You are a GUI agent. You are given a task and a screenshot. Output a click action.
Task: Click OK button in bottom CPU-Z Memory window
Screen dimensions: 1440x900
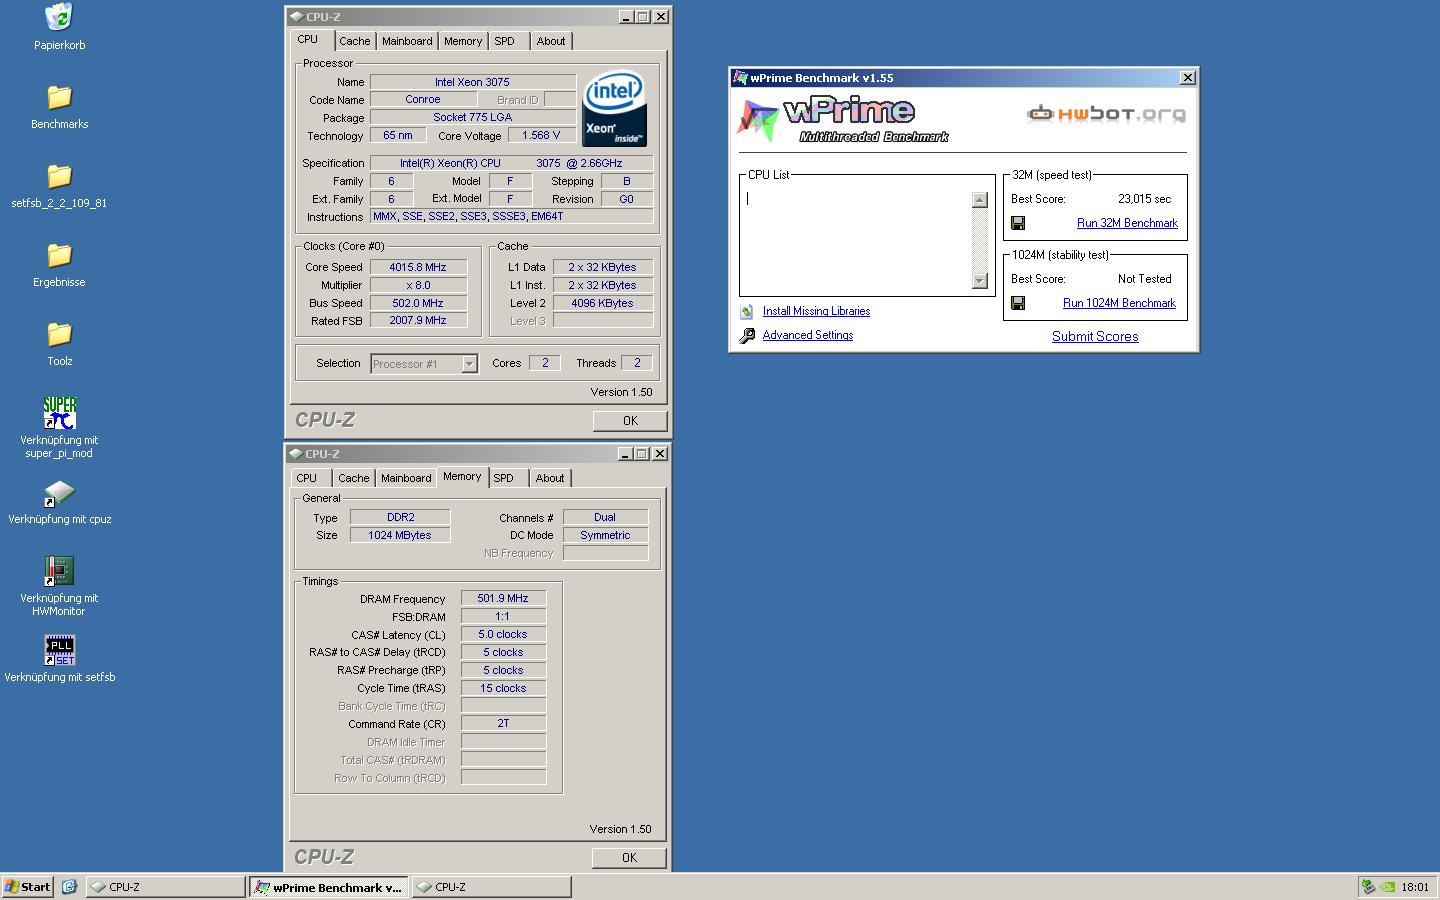tap(629, 858)
